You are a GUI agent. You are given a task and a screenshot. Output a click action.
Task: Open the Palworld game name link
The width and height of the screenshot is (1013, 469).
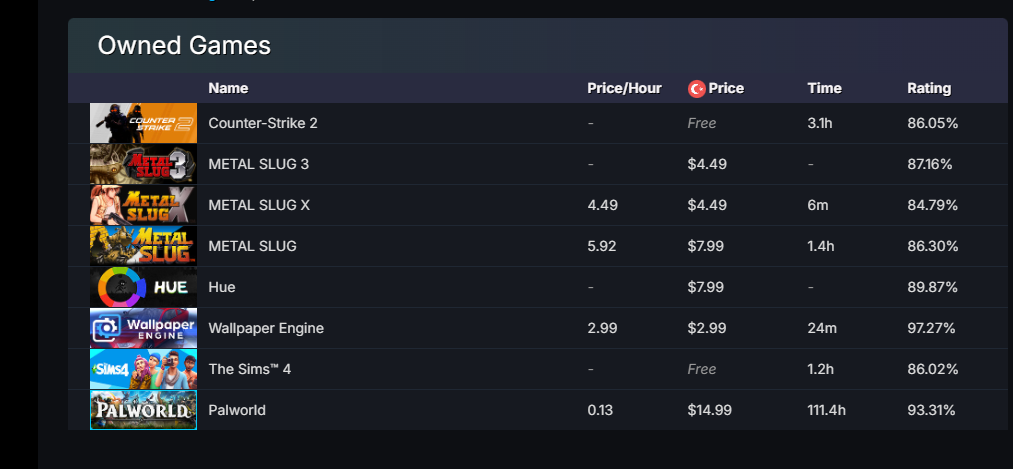point(237,410)
